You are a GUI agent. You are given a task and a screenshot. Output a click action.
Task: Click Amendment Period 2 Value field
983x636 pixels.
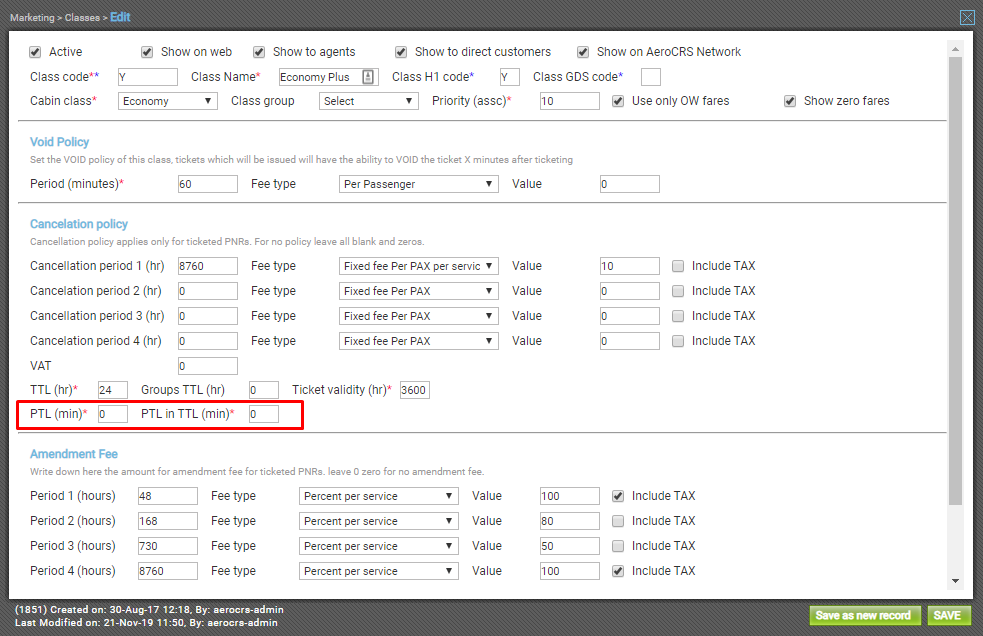click(570, 521)
